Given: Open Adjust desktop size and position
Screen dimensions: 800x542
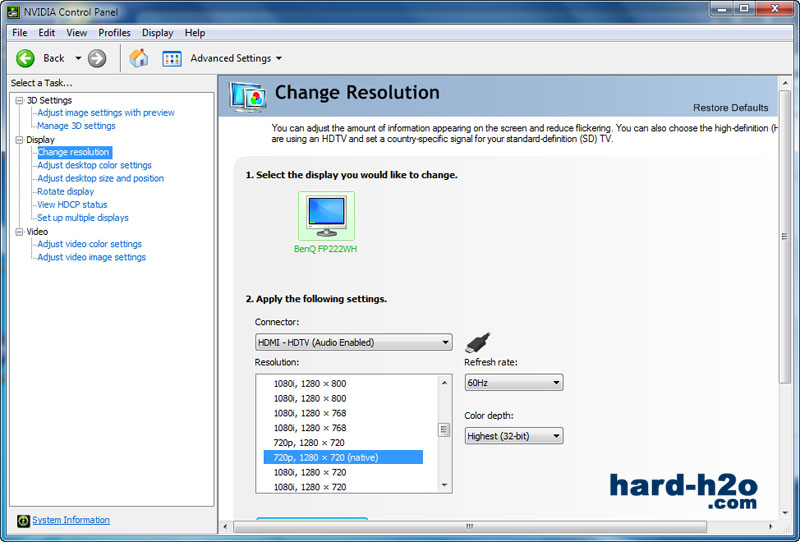Looking at the screenshot, I should tap(101, 179).
